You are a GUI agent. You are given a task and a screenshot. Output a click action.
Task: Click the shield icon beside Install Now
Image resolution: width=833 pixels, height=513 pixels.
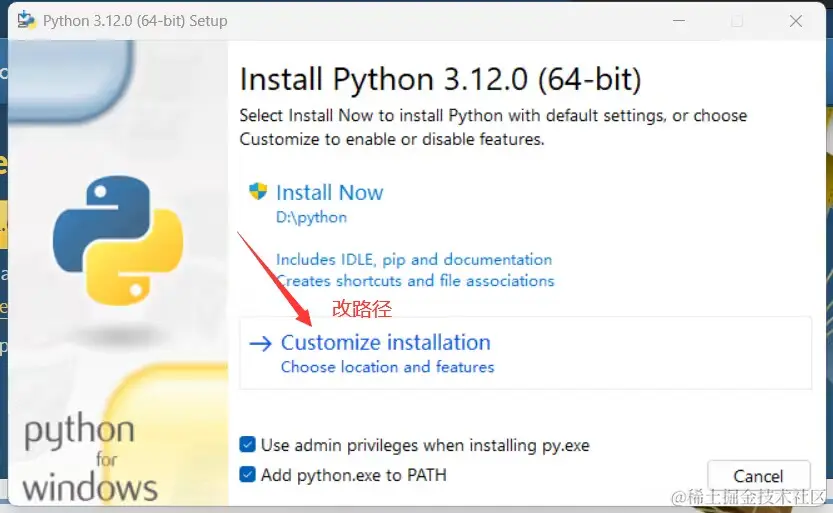[258, 191]
